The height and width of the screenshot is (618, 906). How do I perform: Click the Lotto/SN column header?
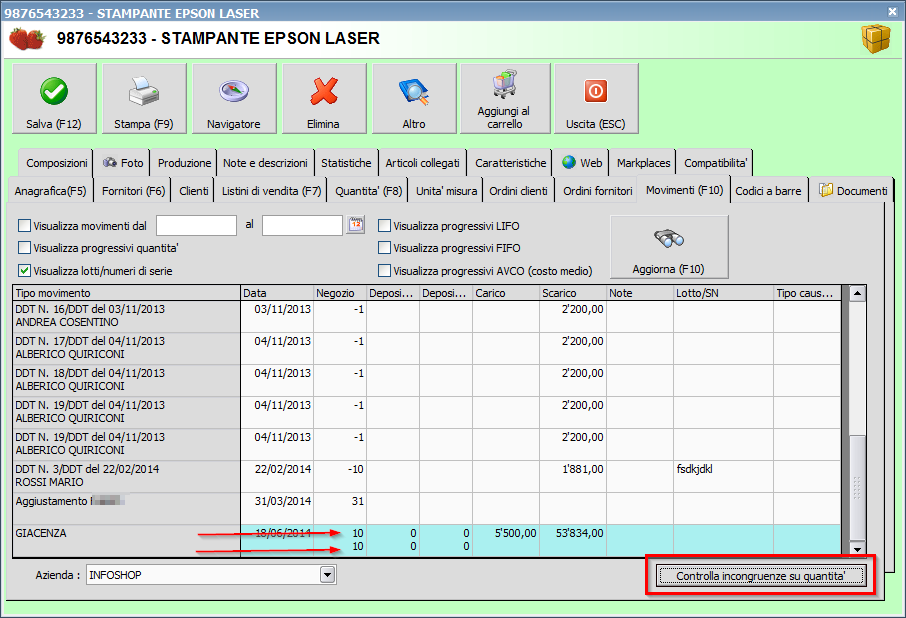click(x=723, y=293)
